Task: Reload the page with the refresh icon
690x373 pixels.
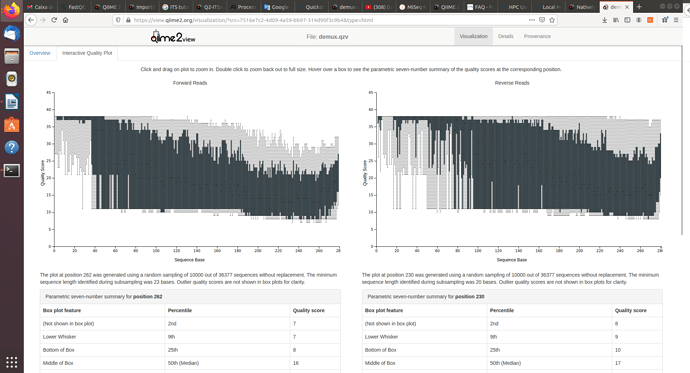Action: point(54,20)
